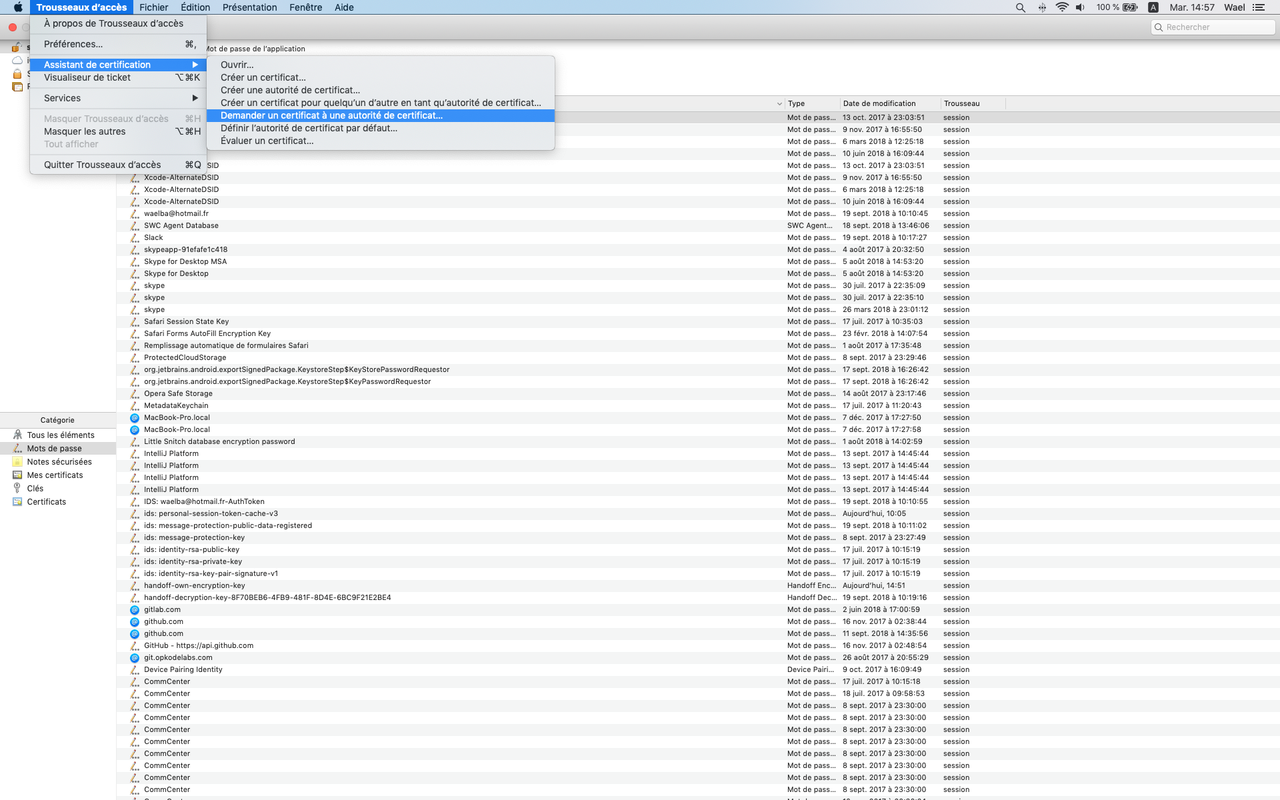1280x800 pixels.
Task: Click the icon beside Little Snitch entry
Action: 135,441
